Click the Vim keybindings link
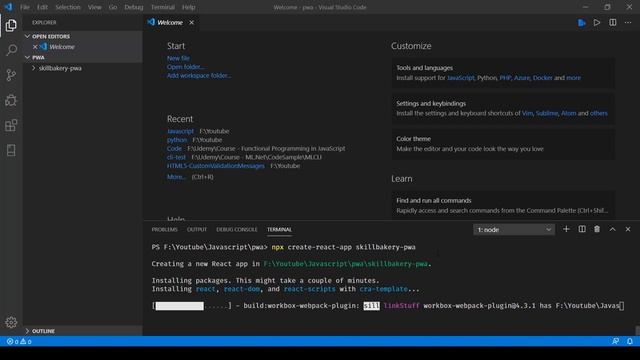Viewport: 640px width, 360px height. pos(527,113)
